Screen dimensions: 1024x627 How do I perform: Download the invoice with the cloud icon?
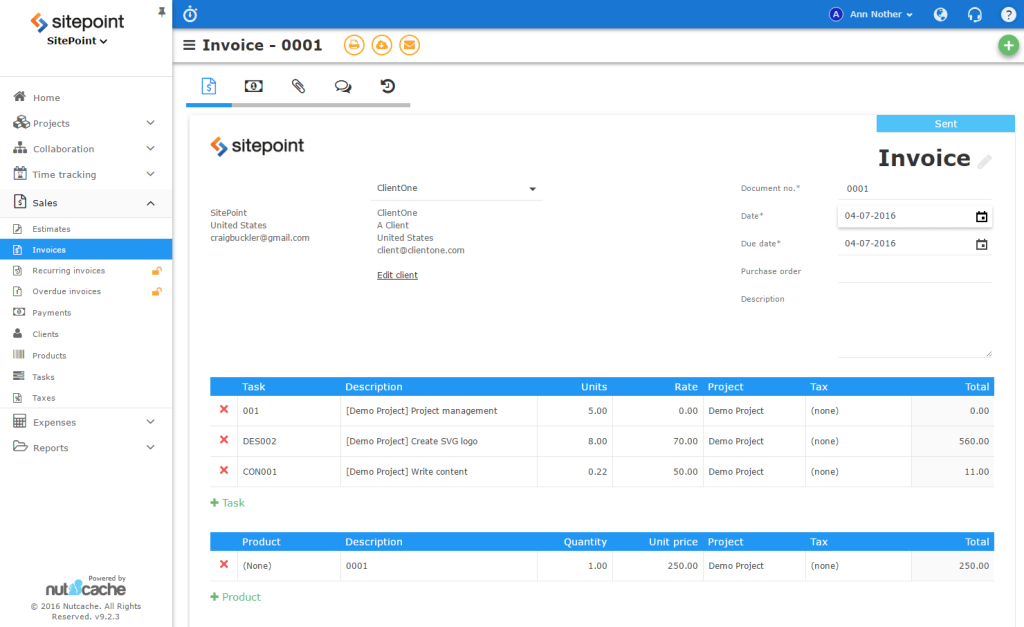coord(381,45)
